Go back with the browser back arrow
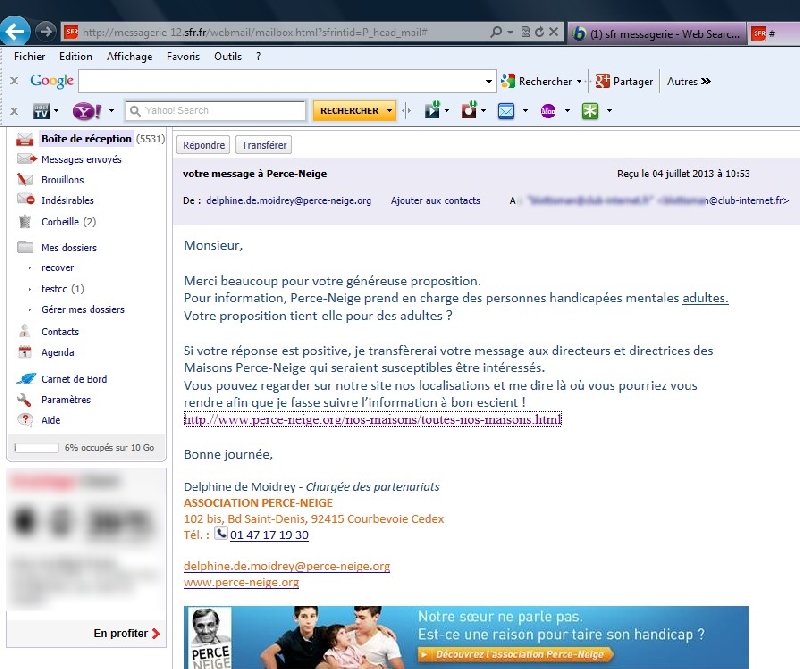The image size is (800, 669). point(15,32)
